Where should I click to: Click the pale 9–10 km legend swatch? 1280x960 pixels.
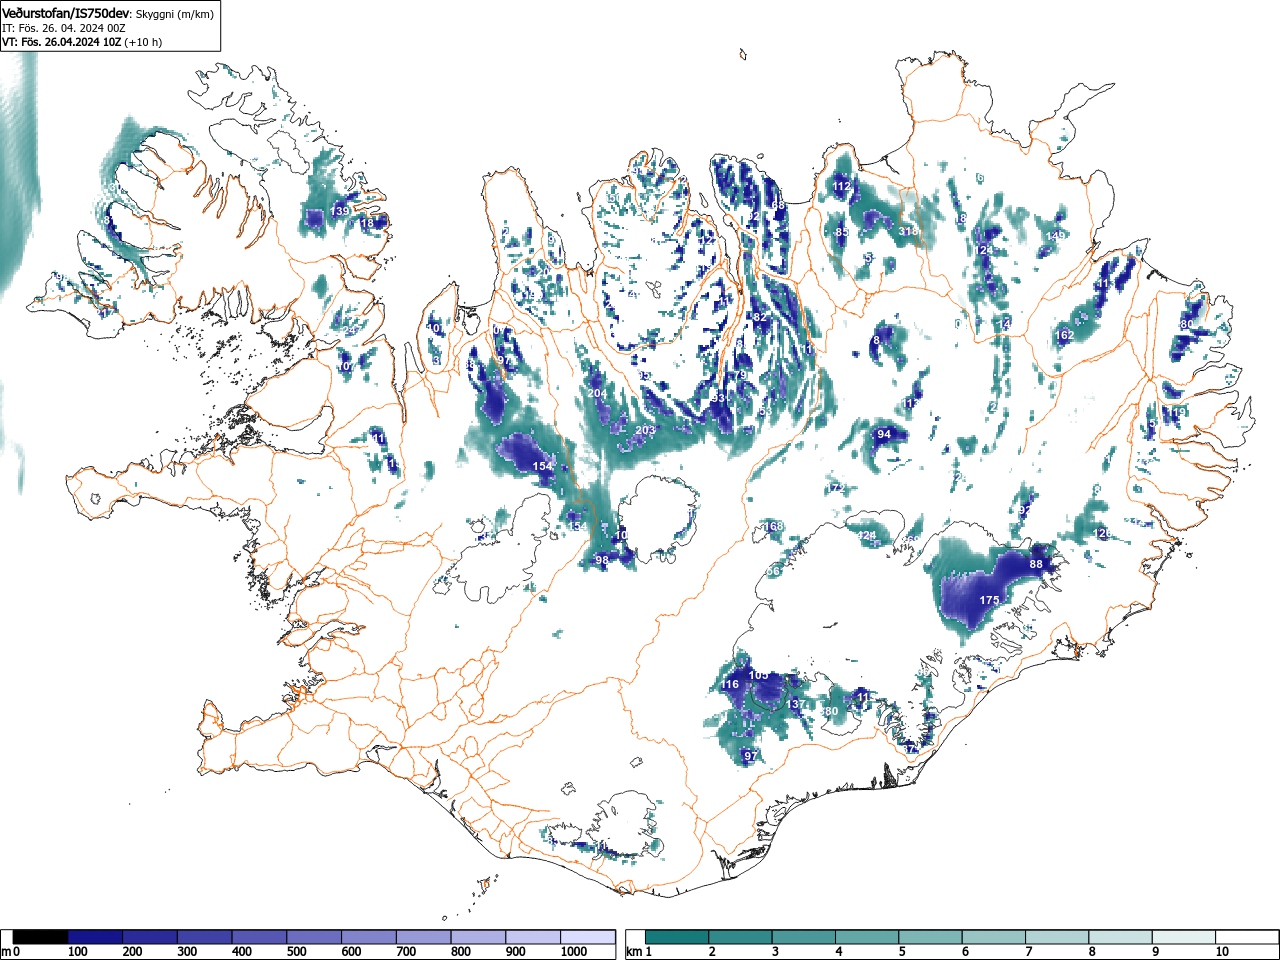click(1186, 937)
